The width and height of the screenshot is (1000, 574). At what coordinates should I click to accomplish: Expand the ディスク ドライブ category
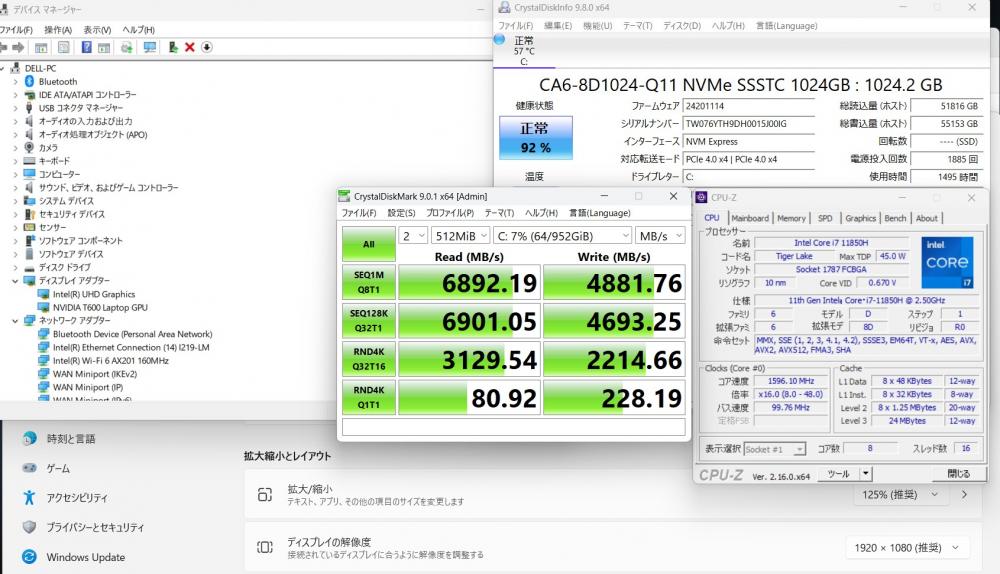[x=15, y=267]
